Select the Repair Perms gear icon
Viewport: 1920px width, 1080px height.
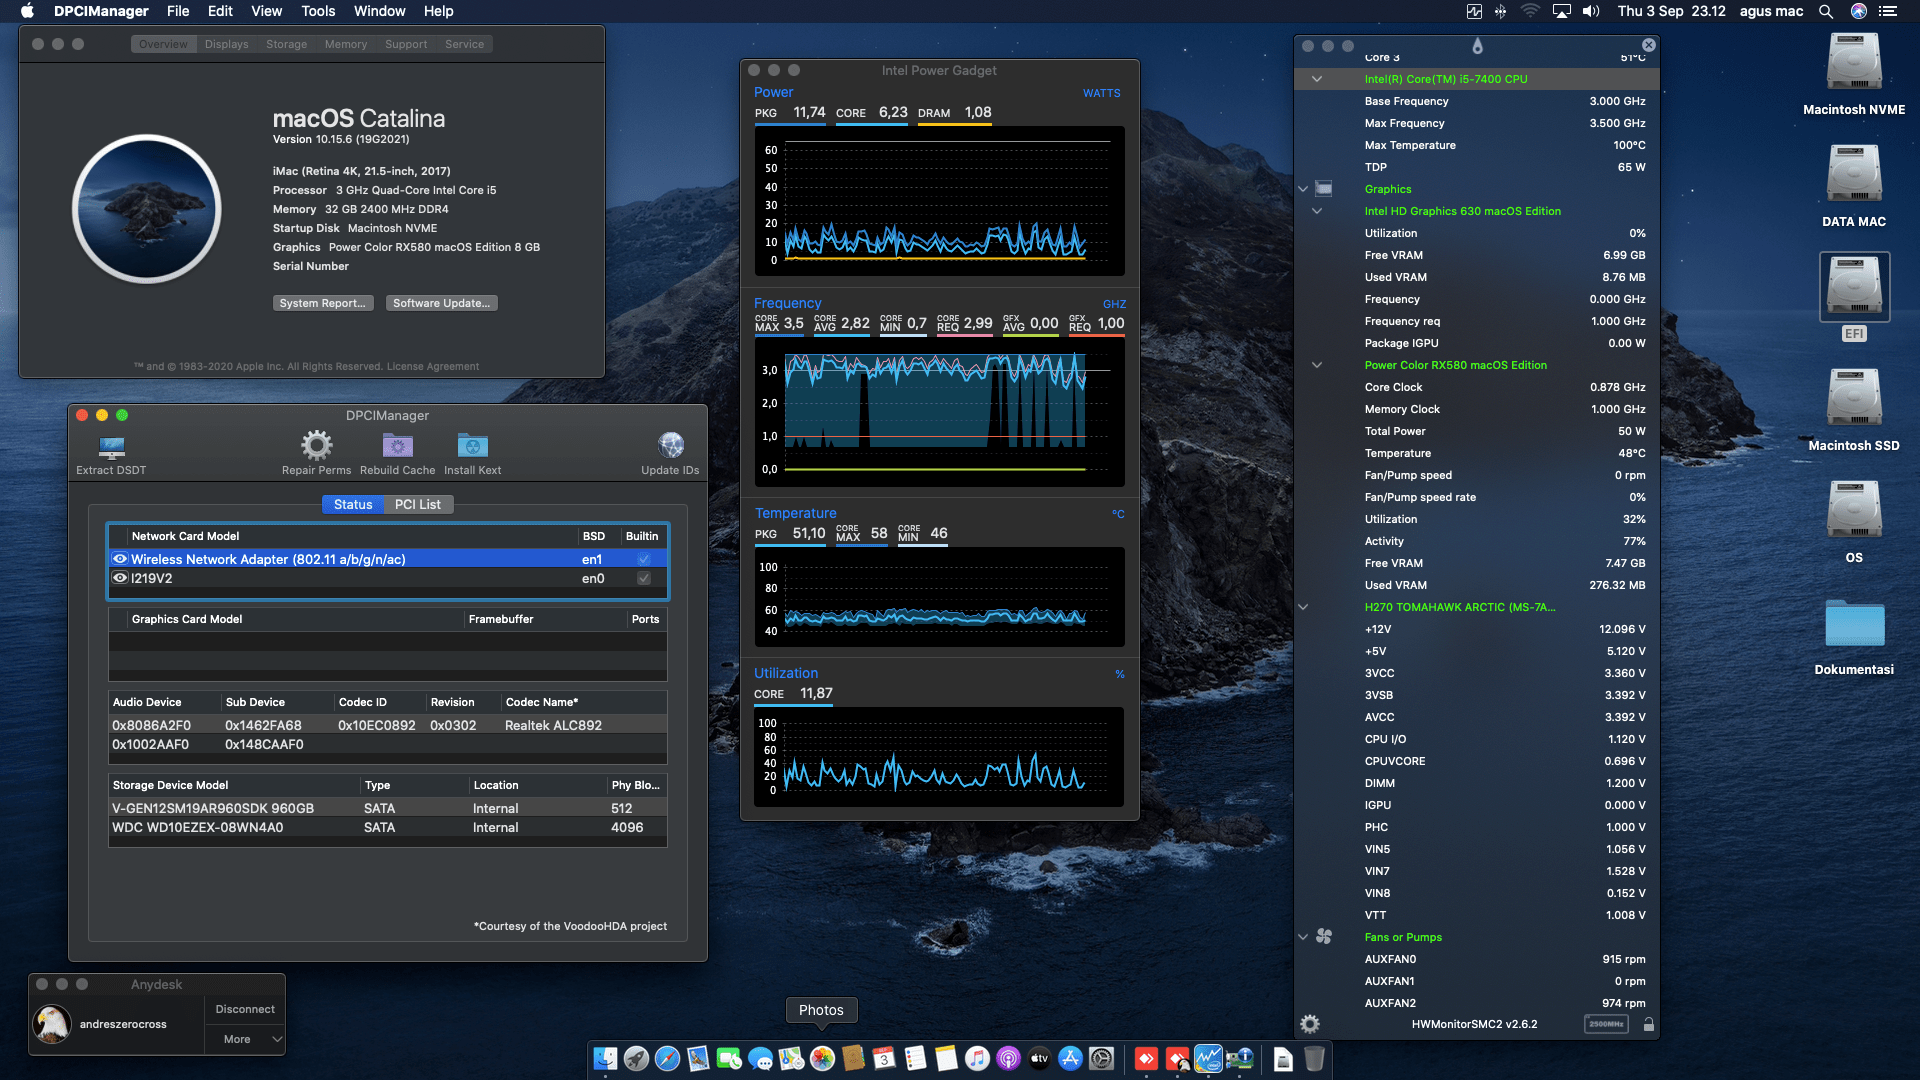(316, 444)
